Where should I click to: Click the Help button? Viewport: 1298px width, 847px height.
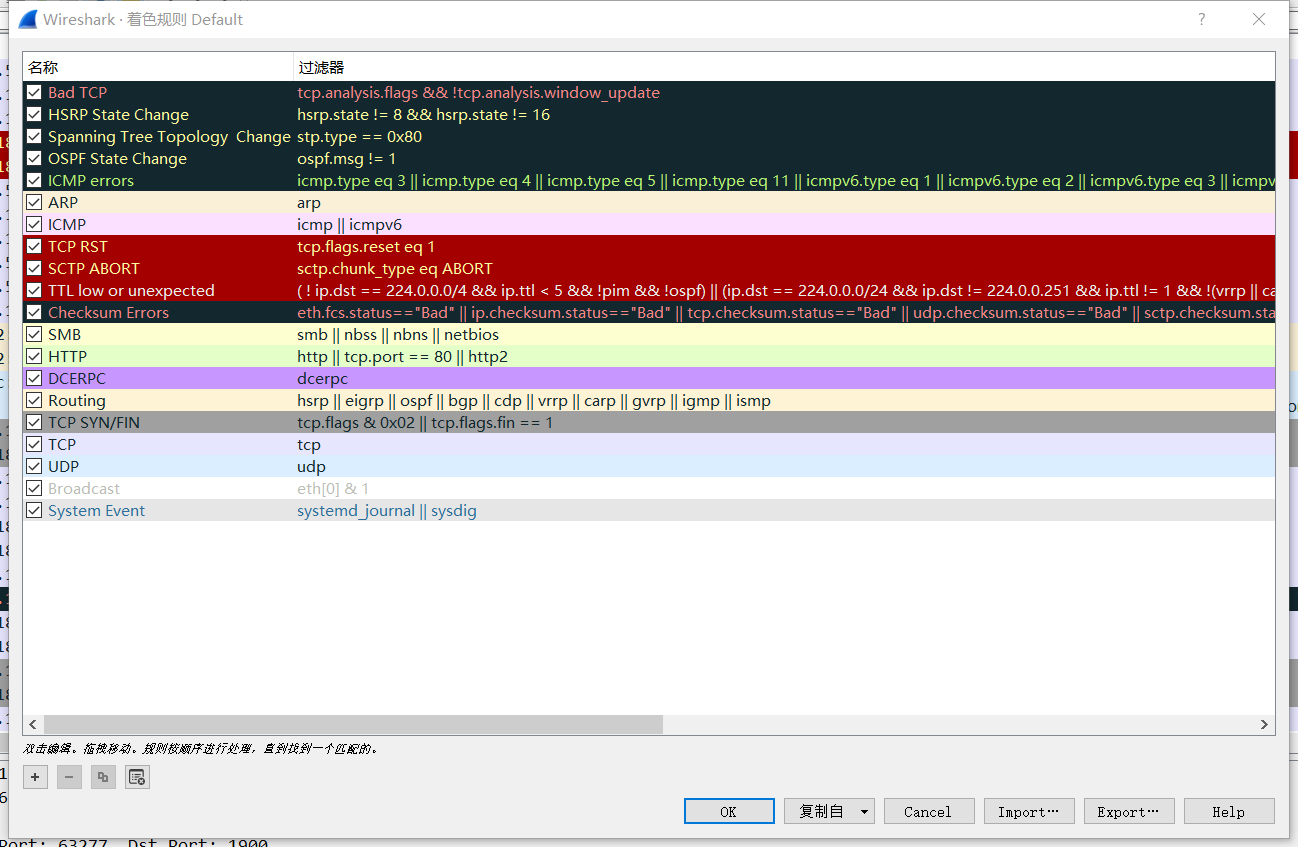1229,811
